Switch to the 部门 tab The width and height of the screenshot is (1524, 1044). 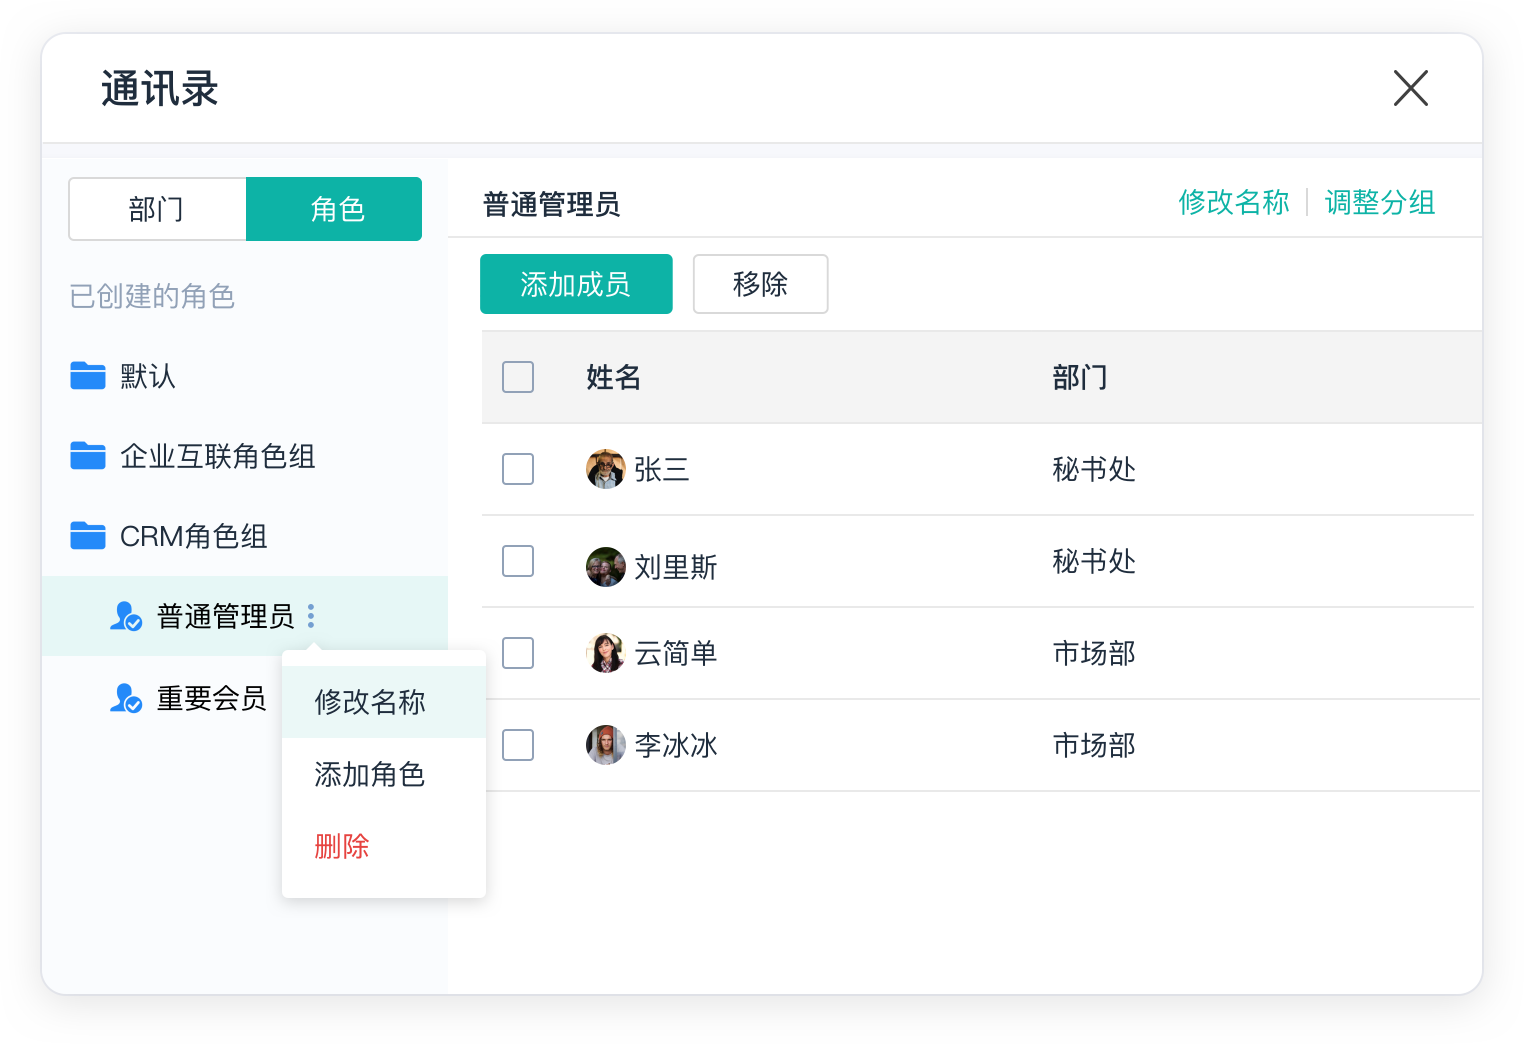point(157,209)
